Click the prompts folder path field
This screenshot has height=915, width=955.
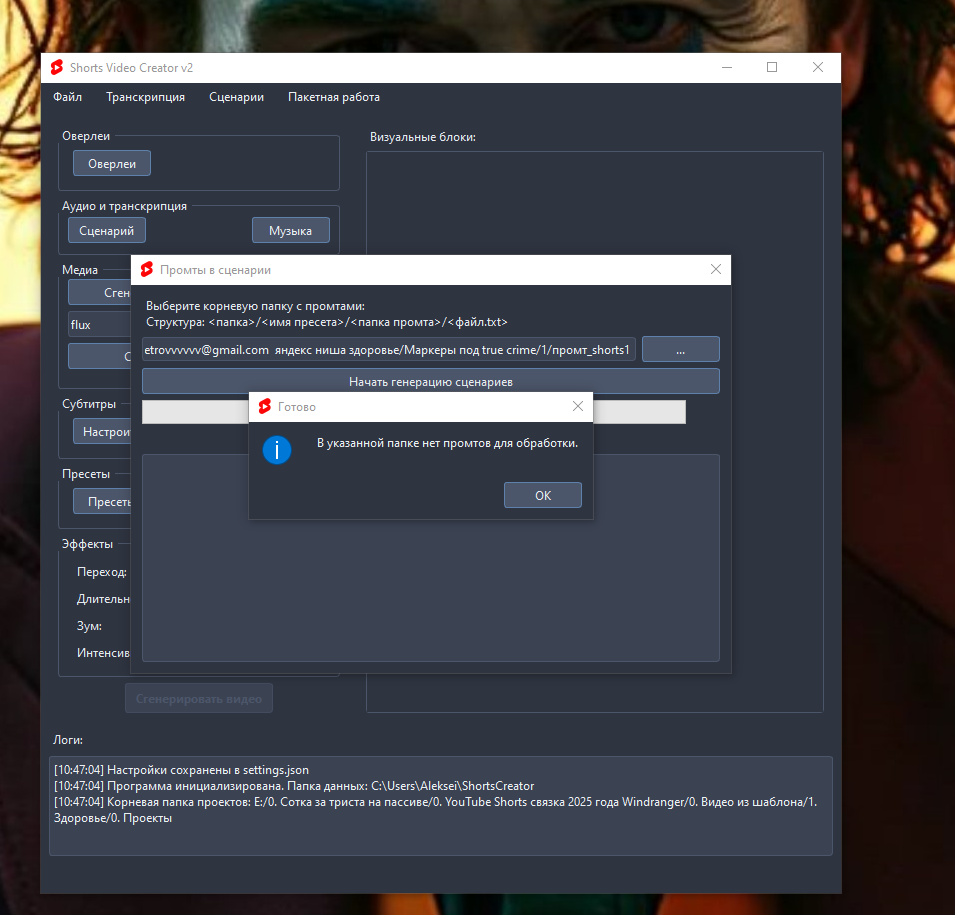[389, 350]
